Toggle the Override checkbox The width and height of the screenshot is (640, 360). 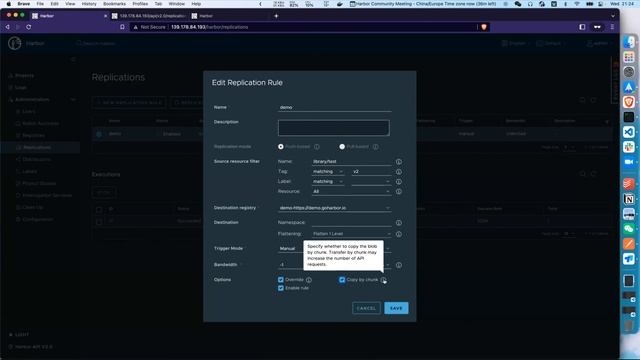[x=281, y=280]
